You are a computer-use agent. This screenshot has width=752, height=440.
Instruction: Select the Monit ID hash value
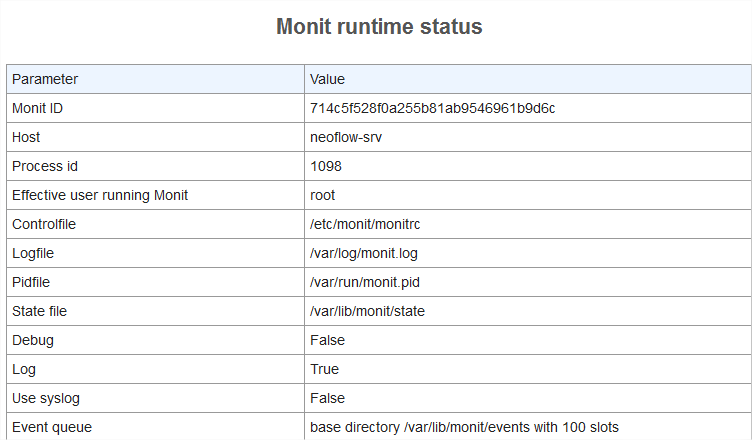[x=432, y=108]
